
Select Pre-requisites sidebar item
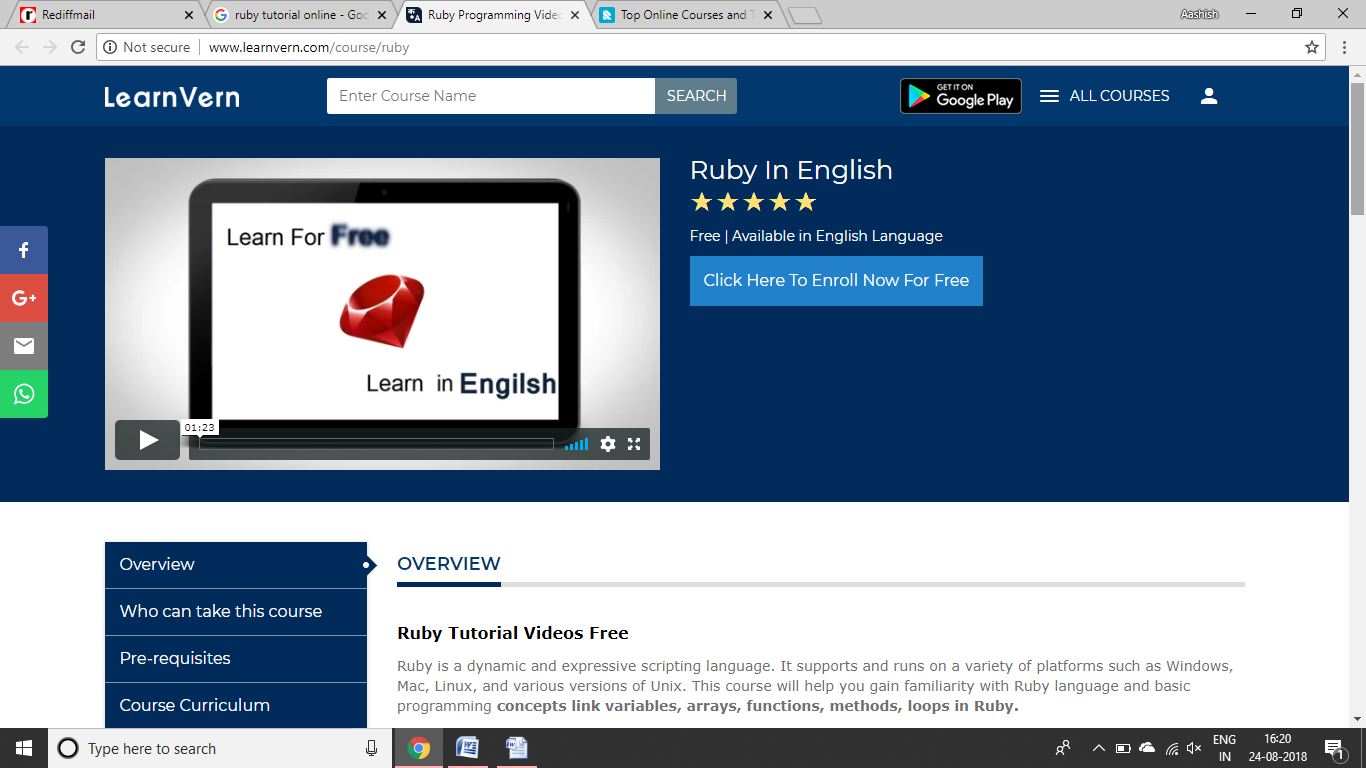236,658
